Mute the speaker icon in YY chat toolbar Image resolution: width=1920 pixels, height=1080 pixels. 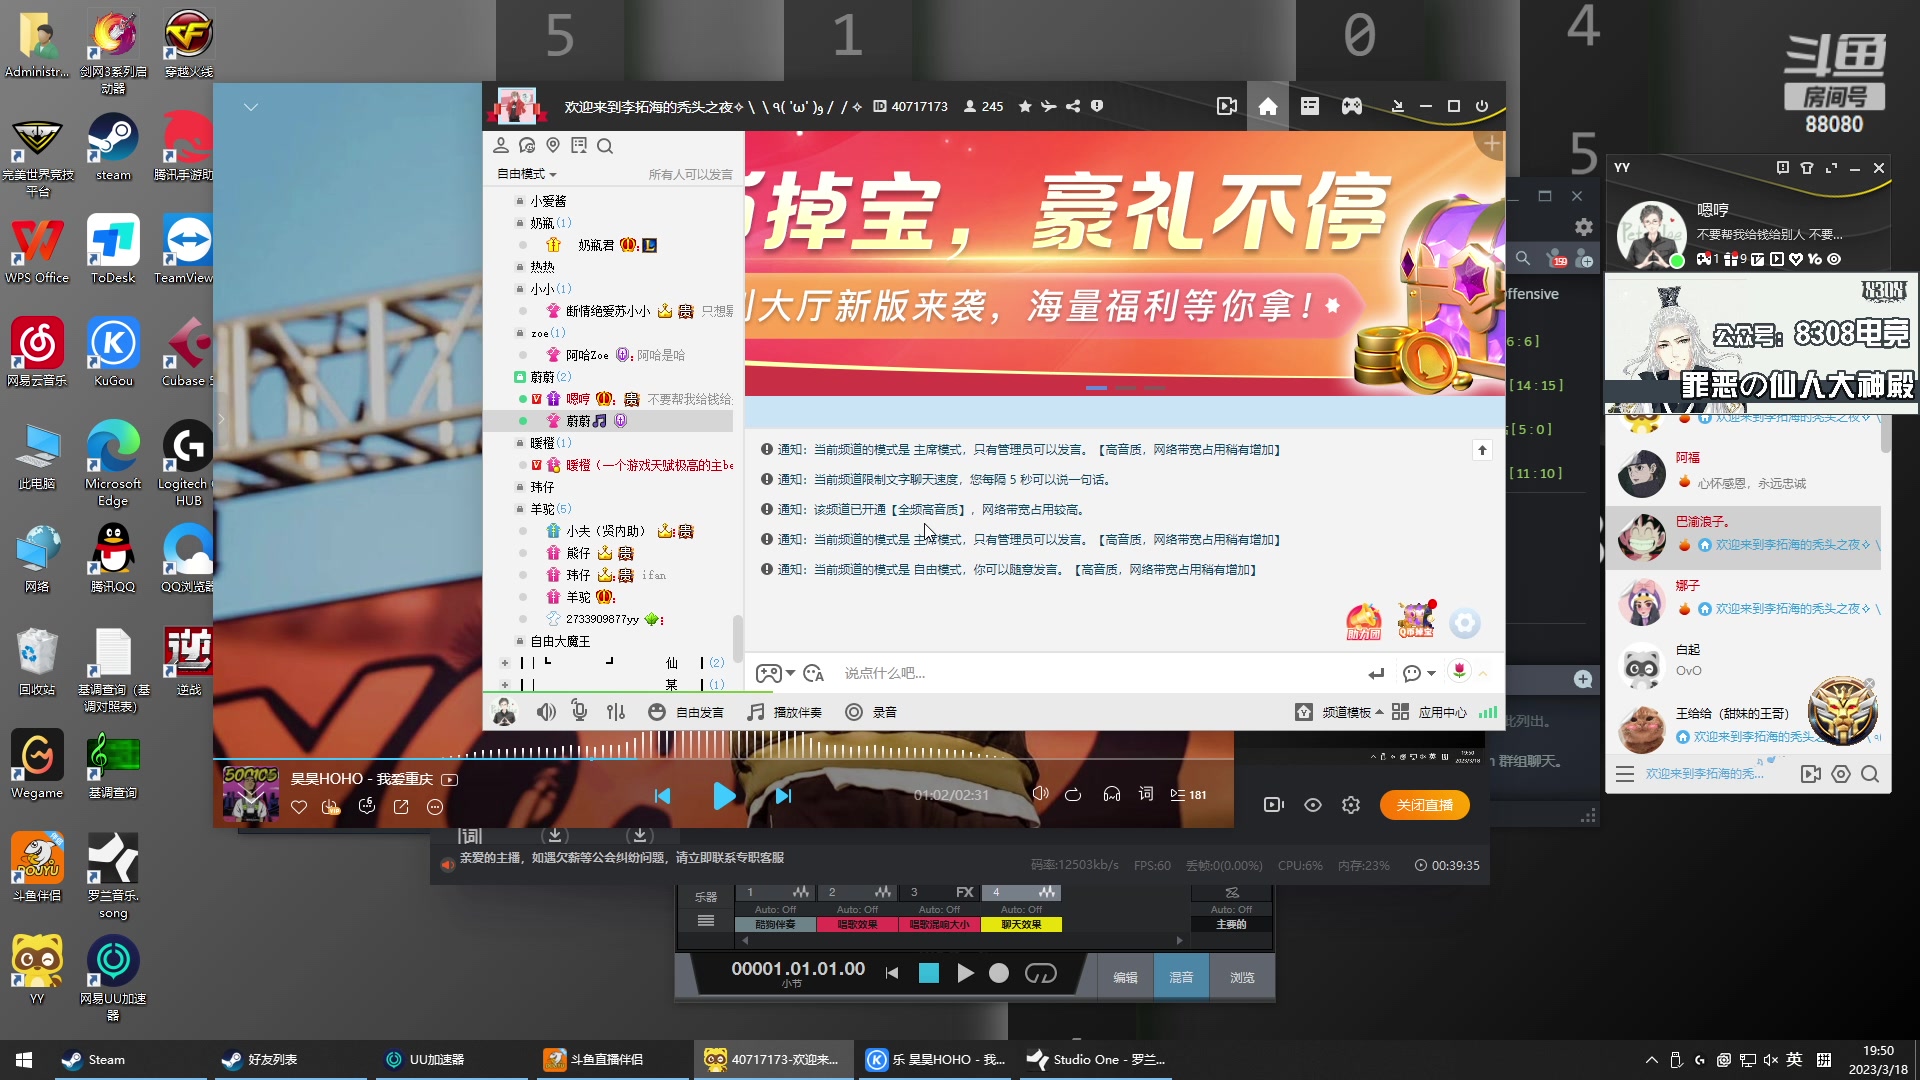point(546,712)
